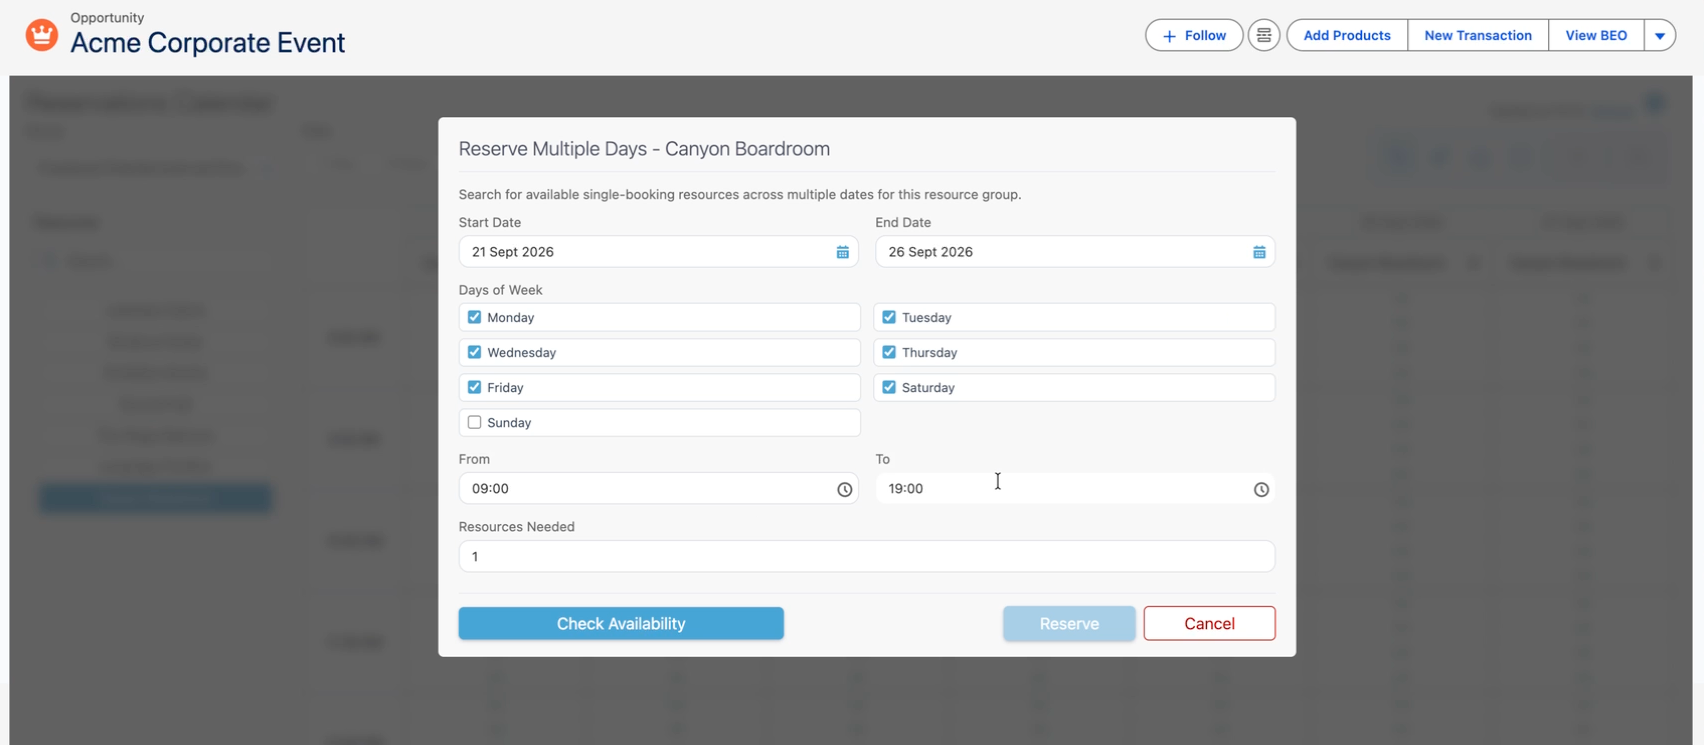Image resolution: width=1704 pixels, height=745 pixels.
Task: Open New Transaction
Action: click(x=1478, y=35)
